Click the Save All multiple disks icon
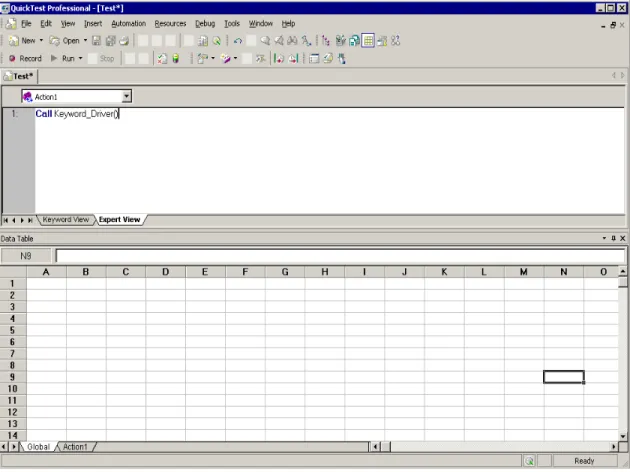The image size is (630, 472). point(110,41)
